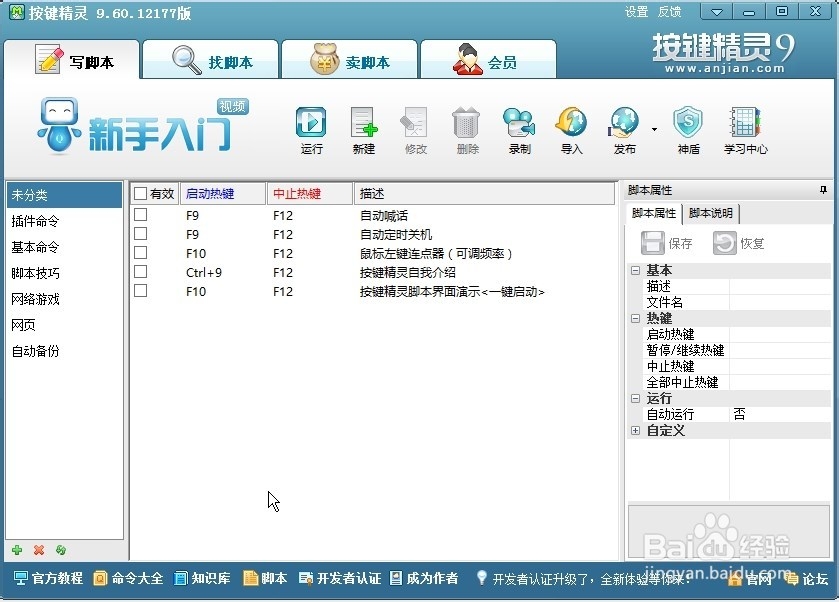This screenshot has height=602, width=839.
Task: Select the 插件命令 category
Action: [64, 221]
